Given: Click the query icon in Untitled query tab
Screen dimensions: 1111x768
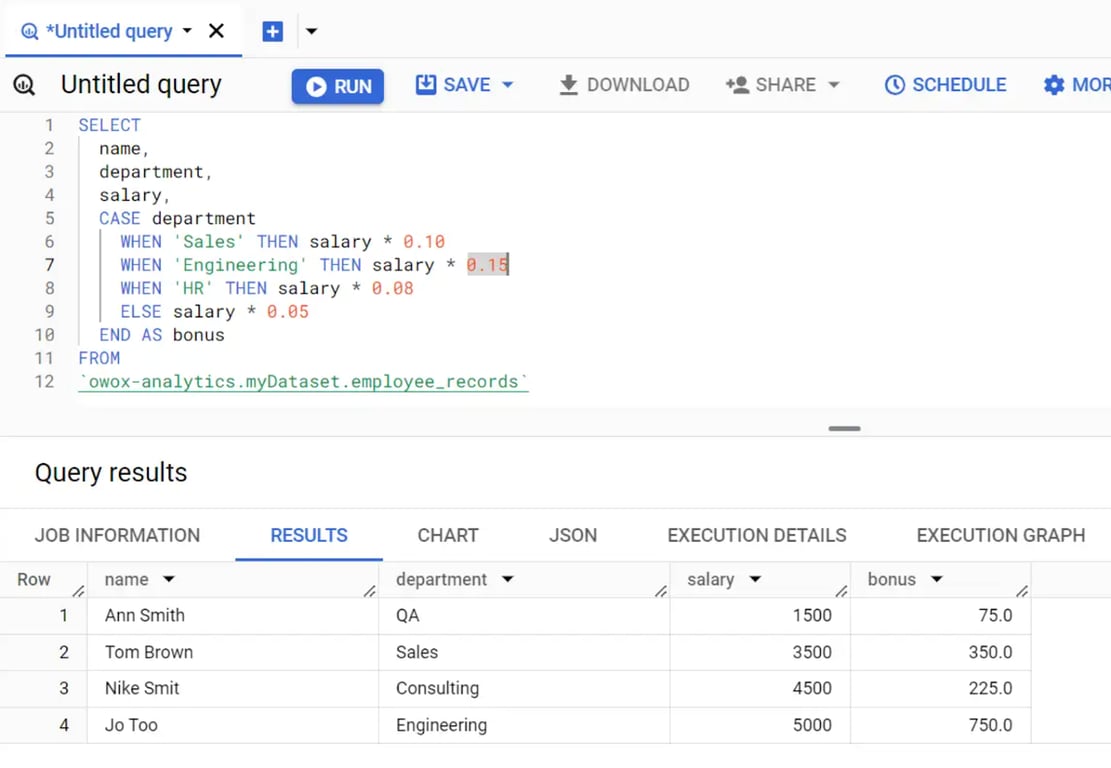Looking at the screenshot, I should tap(29, 31).
